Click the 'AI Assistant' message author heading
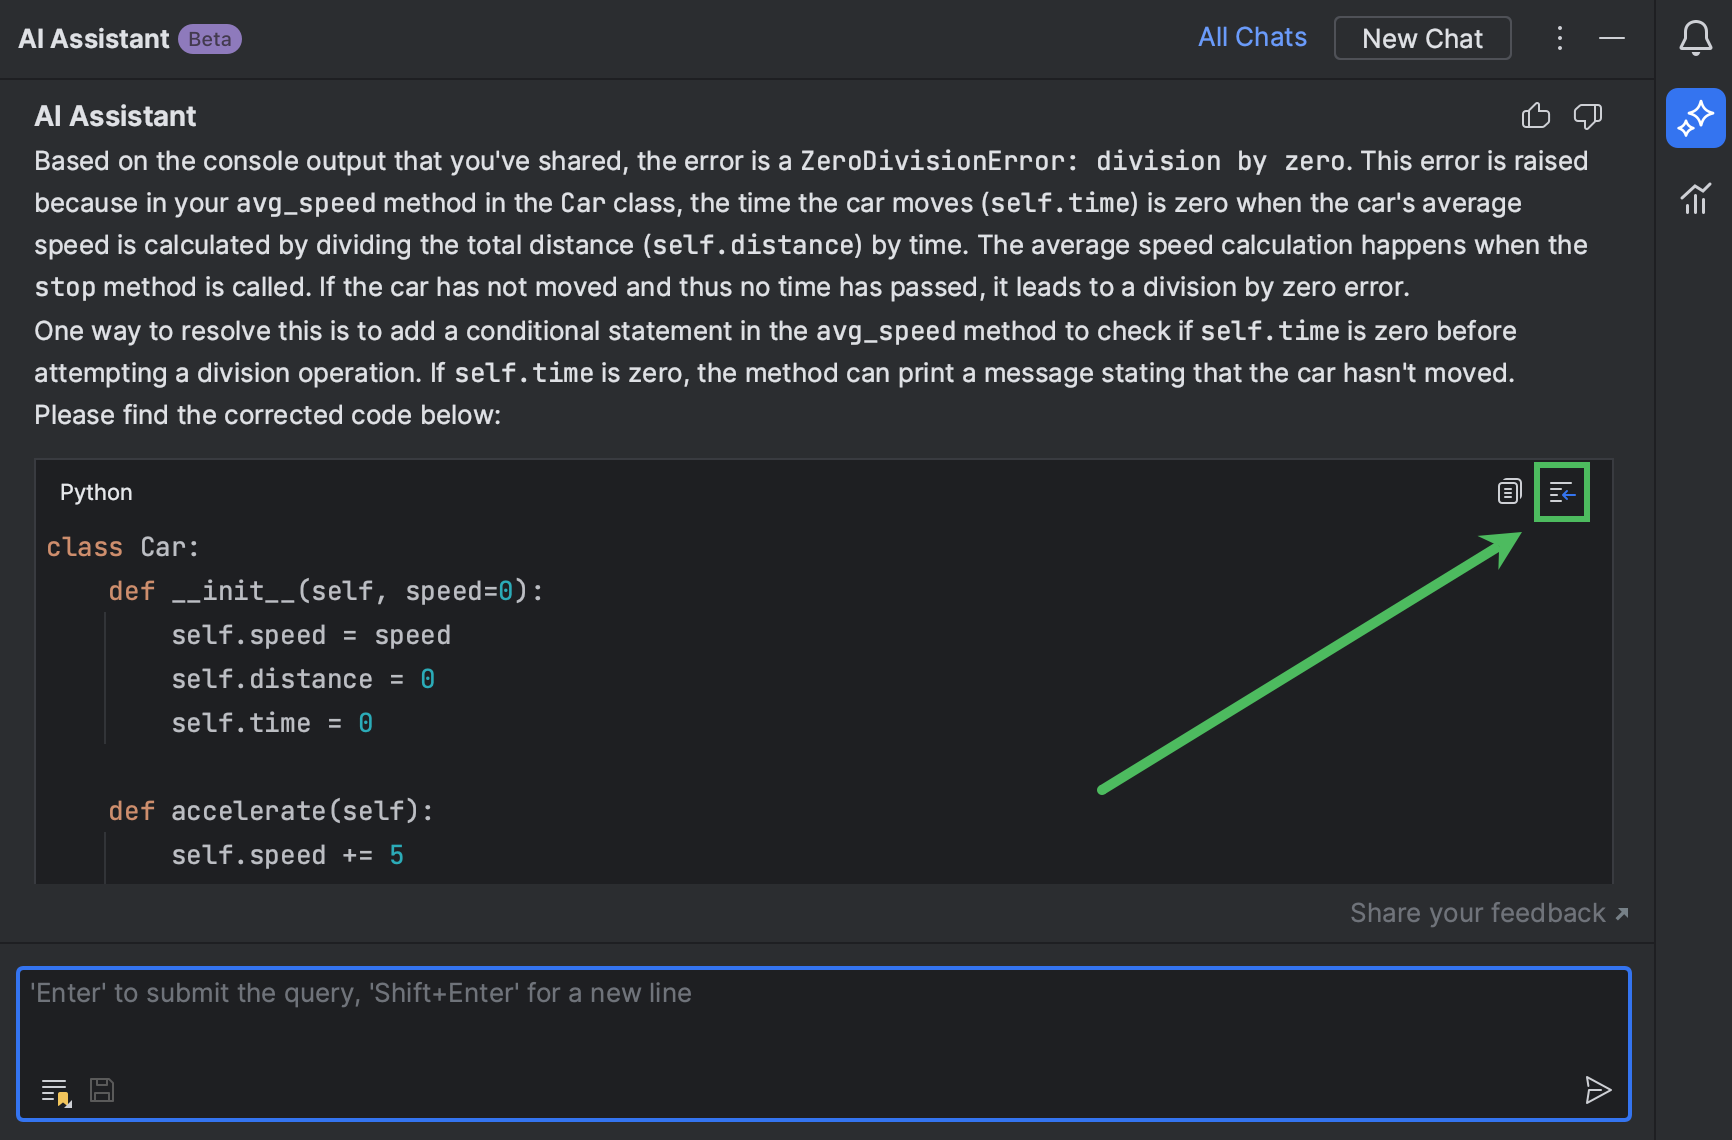The height and width of the screenshot is (1140, 1732). click(x=115, y=116)
